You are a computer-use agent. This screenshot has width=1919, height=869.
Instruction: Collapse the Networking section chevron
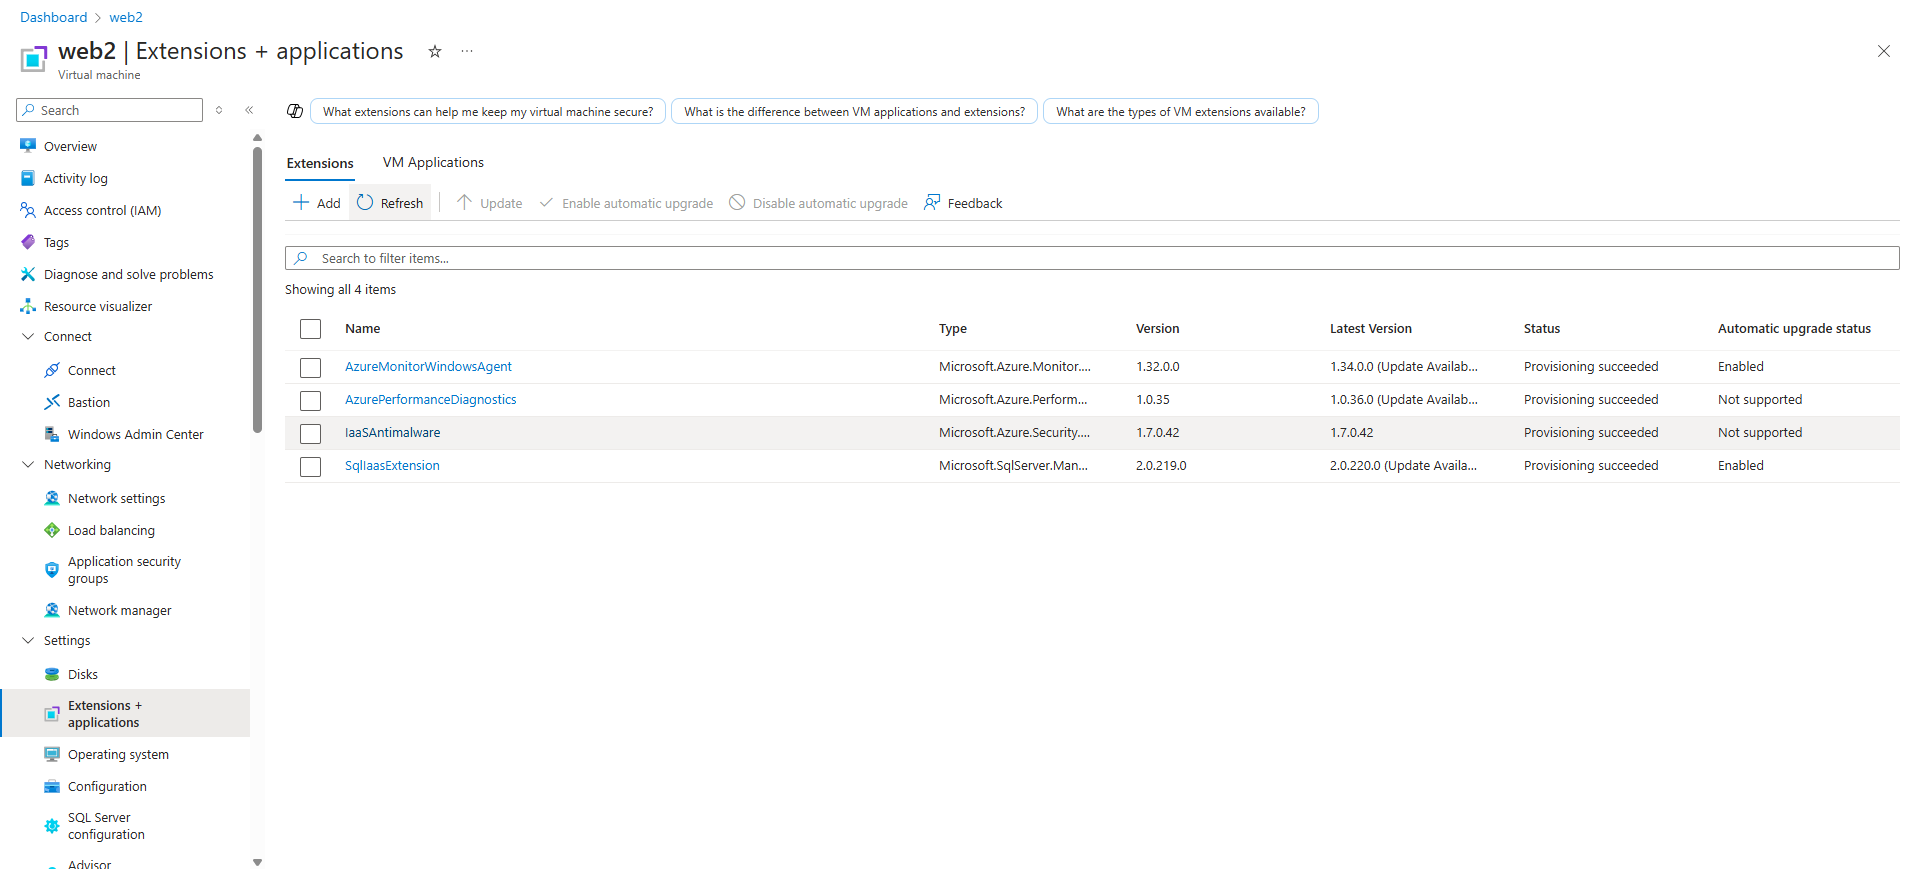(x=28, y=465)
